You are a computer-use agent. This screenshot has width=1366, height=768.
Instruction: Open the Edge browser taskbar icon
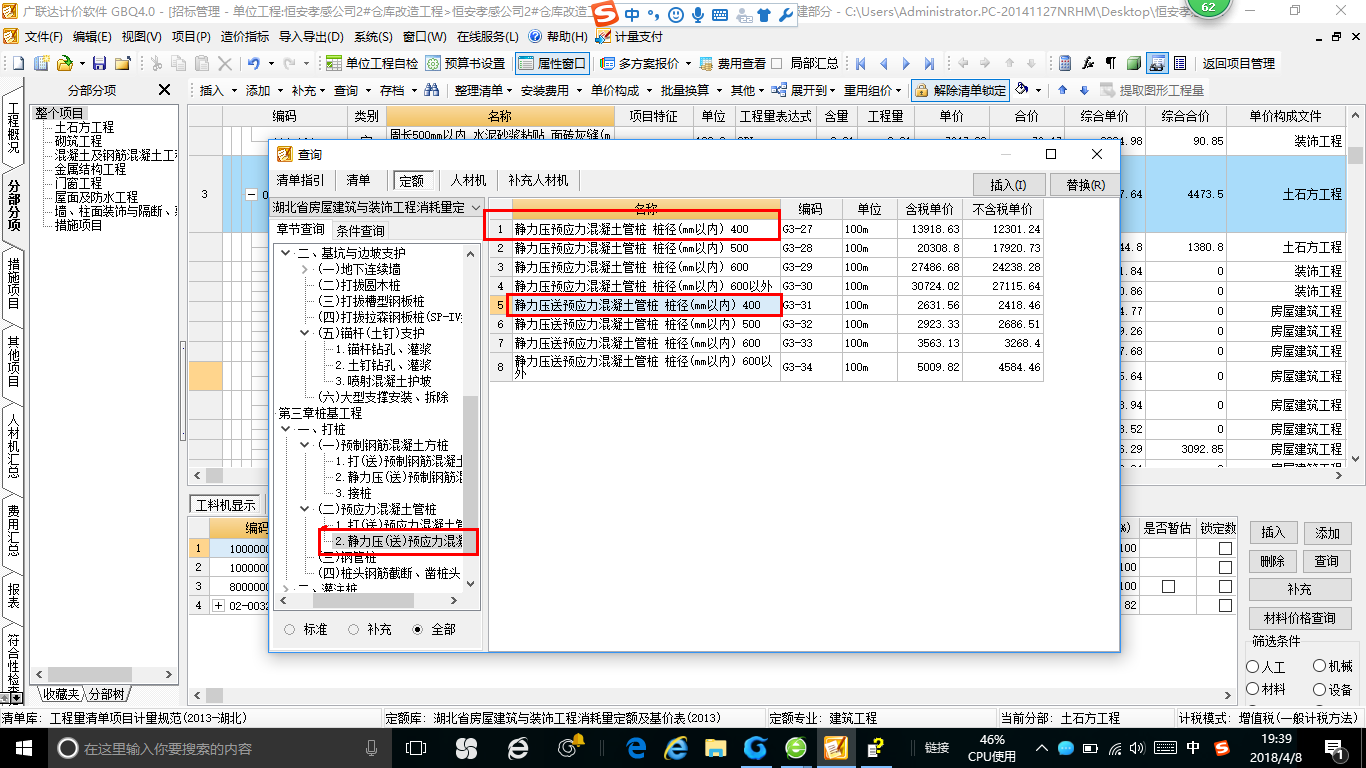pyautogui.click(x=637, y=747)
